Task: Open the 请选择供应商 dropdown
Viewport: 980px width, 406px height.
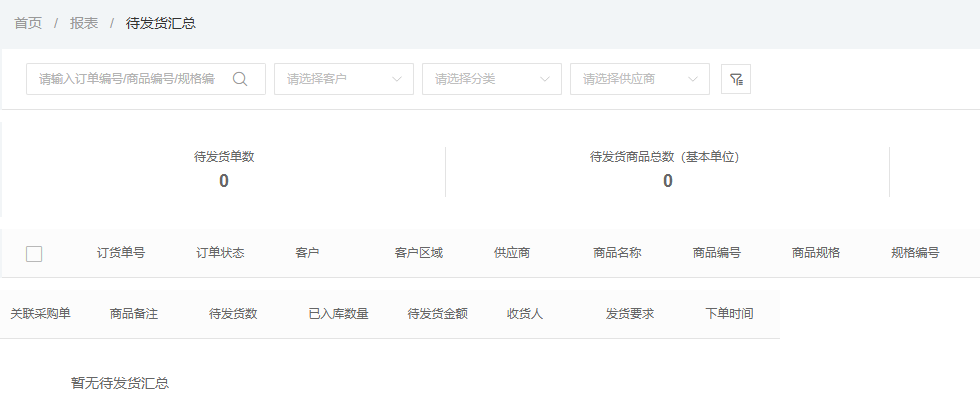Action: tap(640, 79)
